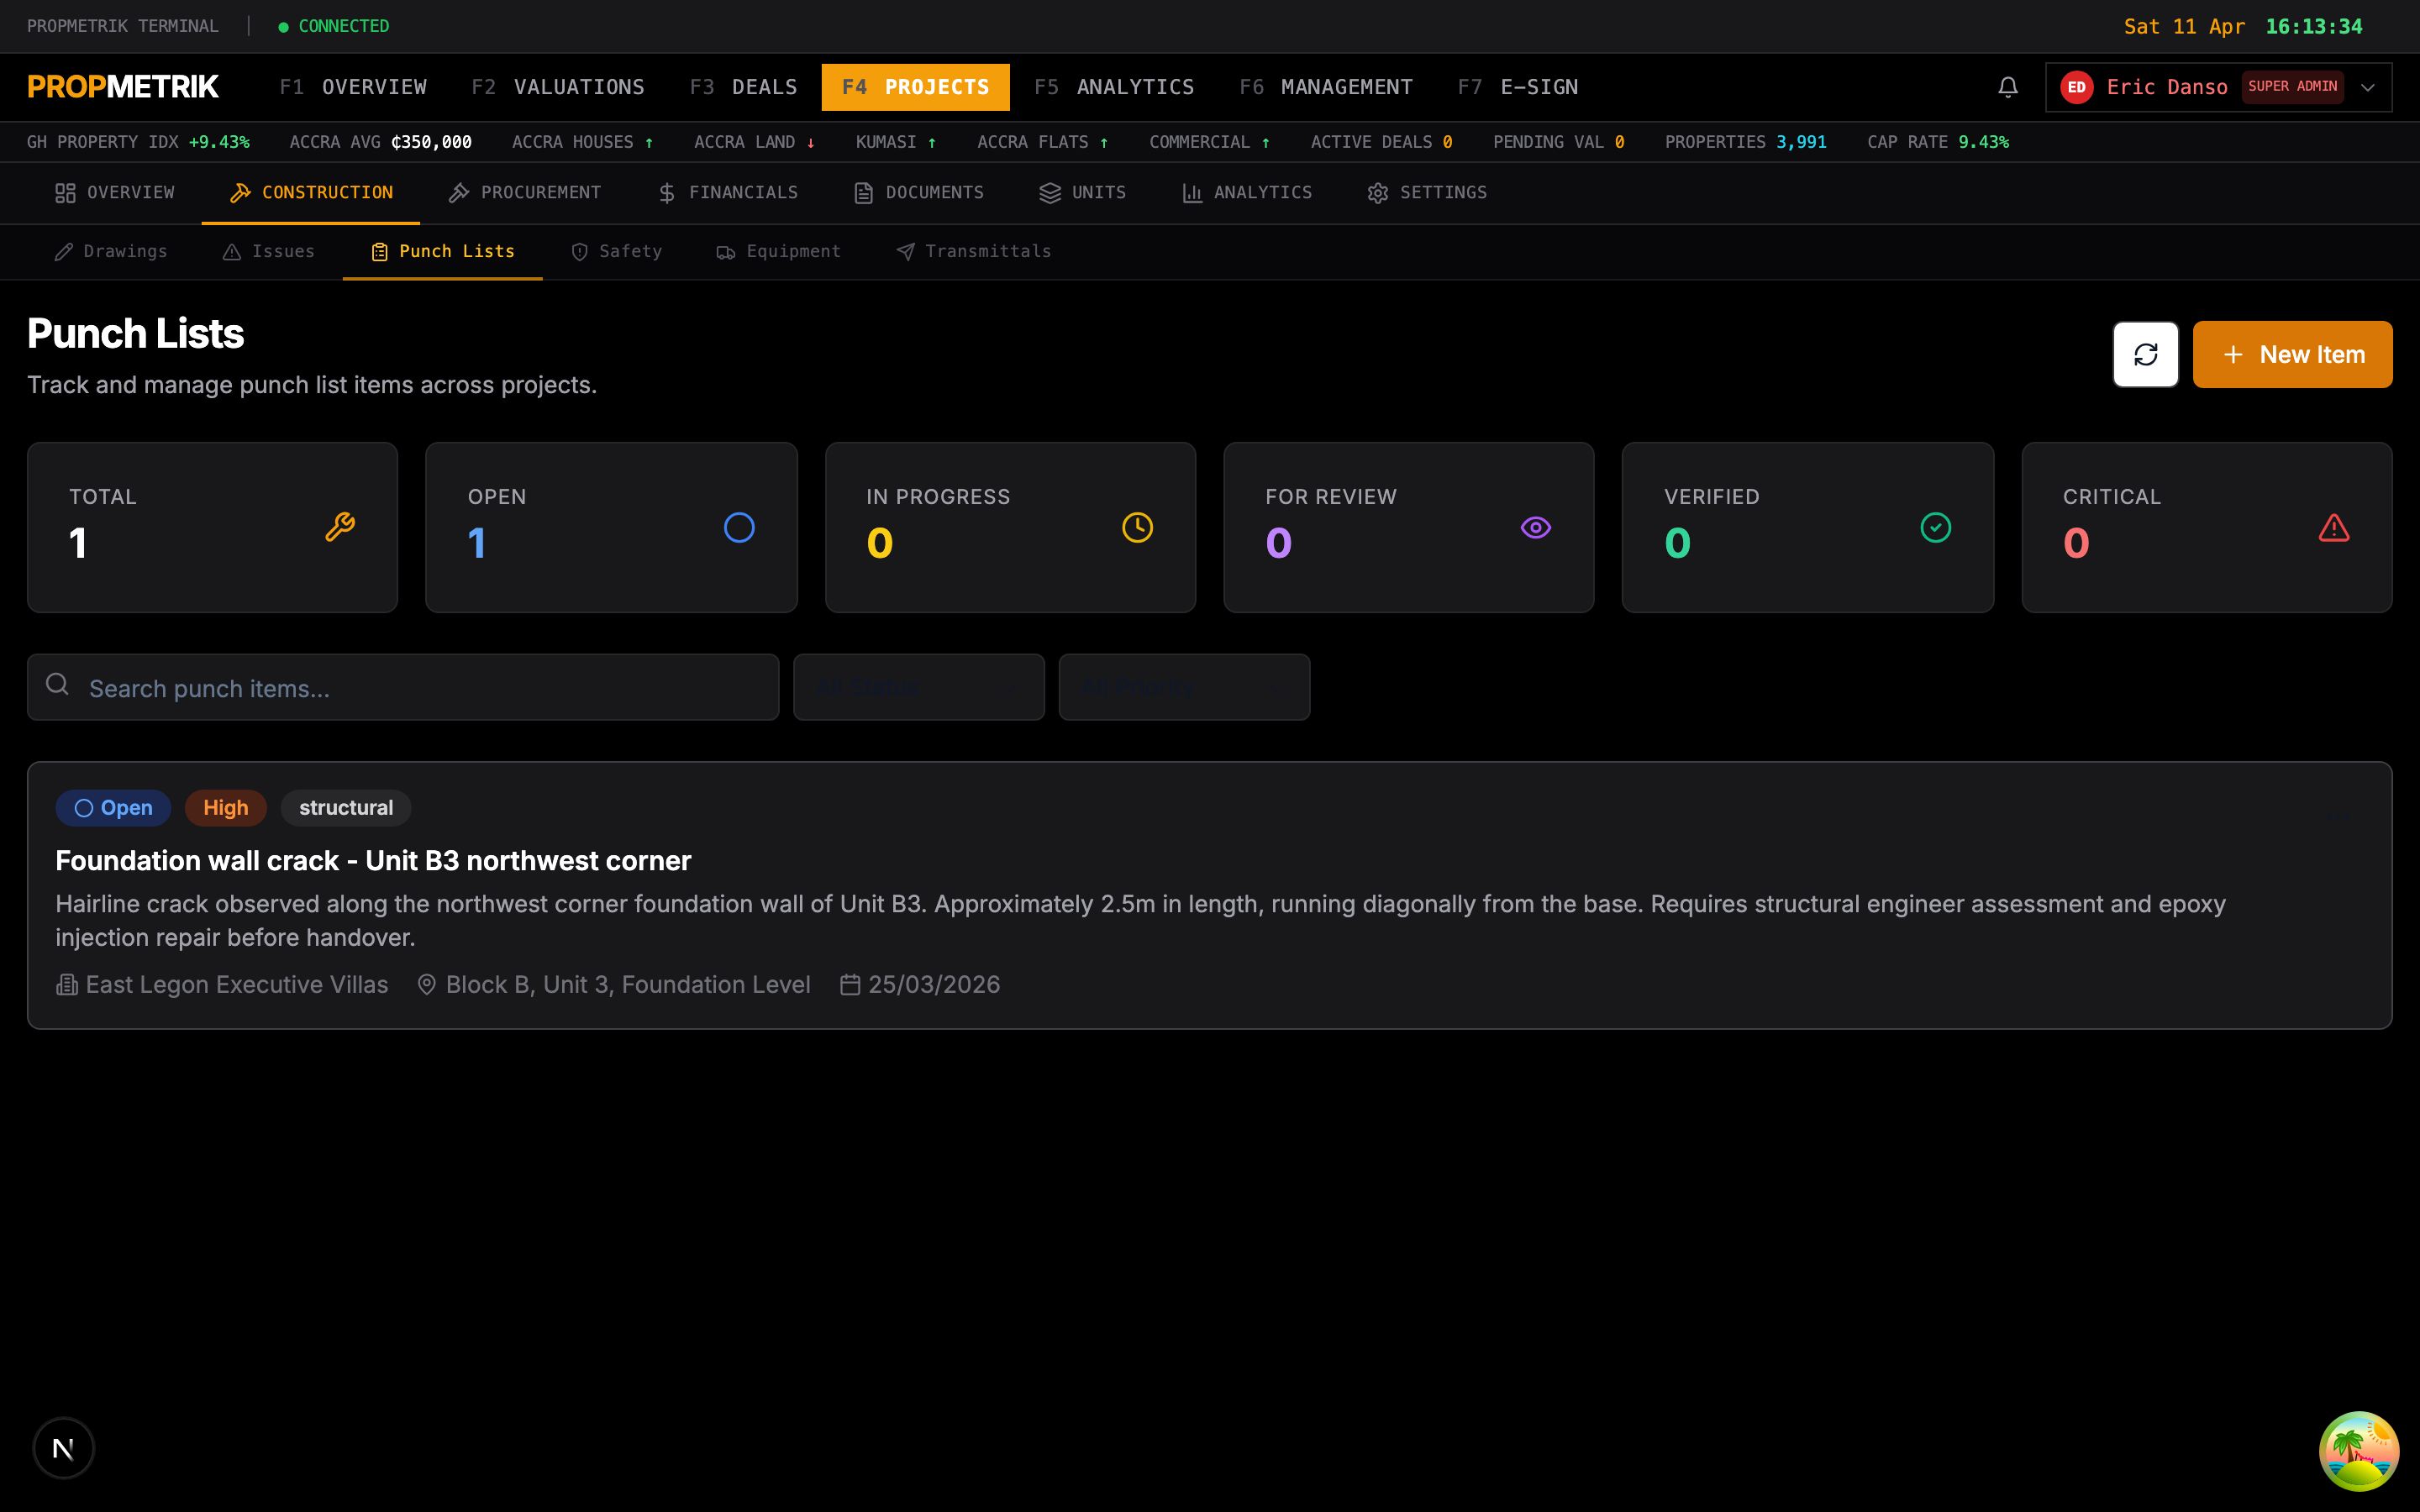Click the warning triangle in Critical card
Viewport: 2420px width, 1512px height.
click(x=2334, y=527)
